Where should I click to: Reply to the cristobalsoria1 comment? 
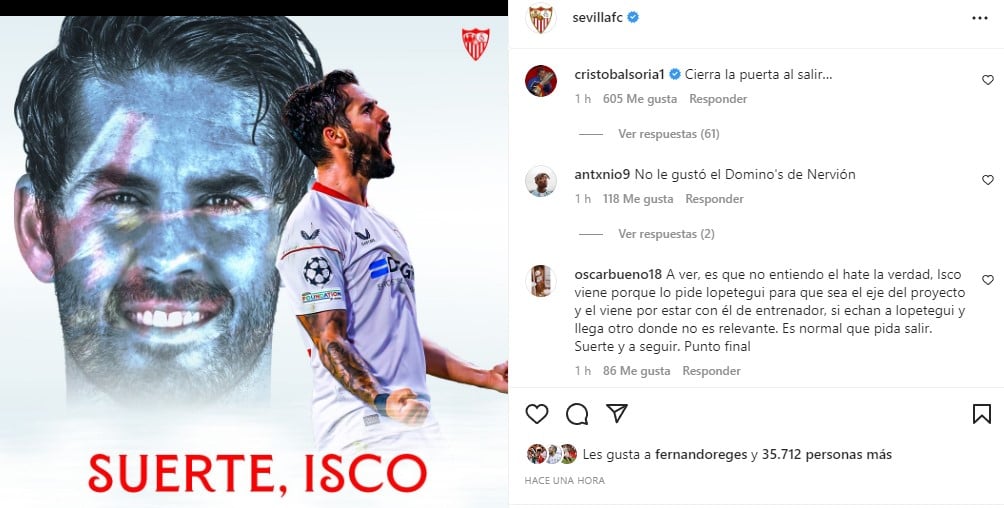coord(718,99)
